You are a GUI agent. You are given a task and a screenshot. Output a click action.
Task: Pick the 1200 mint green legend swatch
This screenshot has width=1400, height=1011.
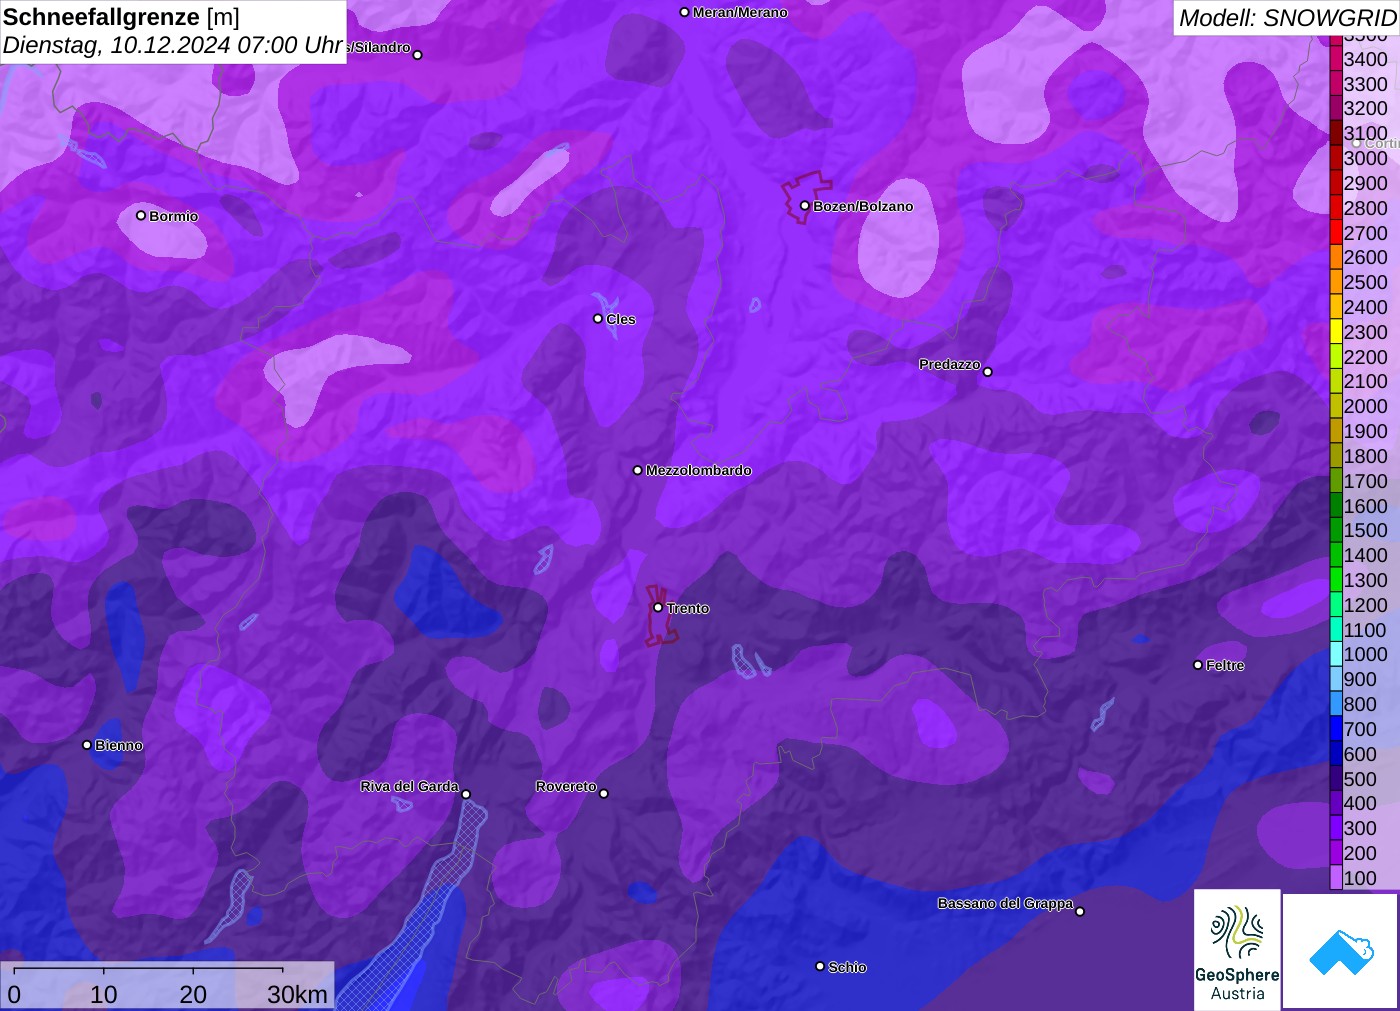click(x=1336, y=605)
